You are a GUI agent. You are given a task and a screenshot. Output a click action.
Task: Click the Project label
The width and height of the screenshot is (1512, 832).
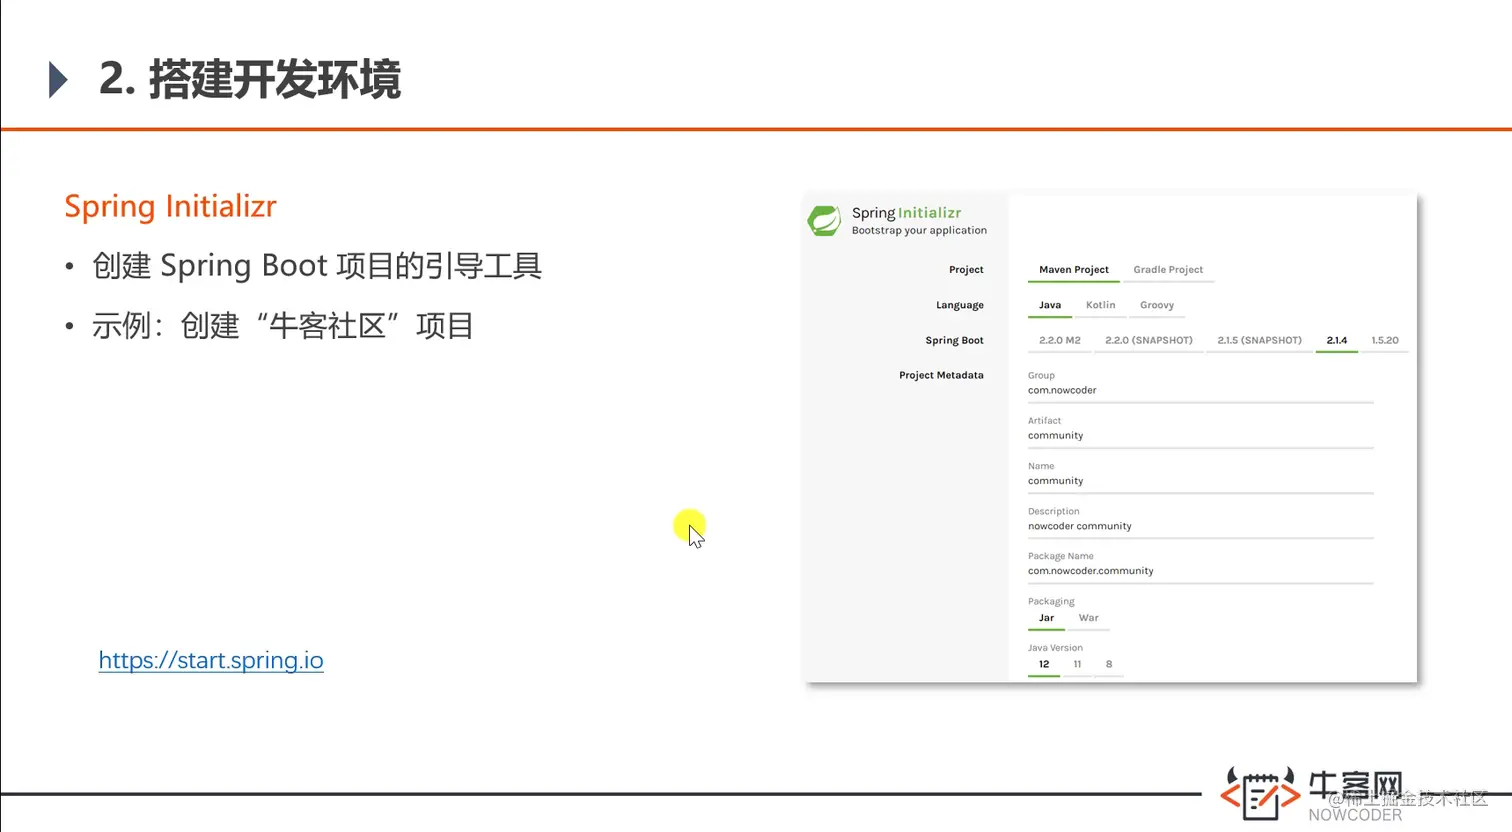pyautogui.click(x=966, y=270)
